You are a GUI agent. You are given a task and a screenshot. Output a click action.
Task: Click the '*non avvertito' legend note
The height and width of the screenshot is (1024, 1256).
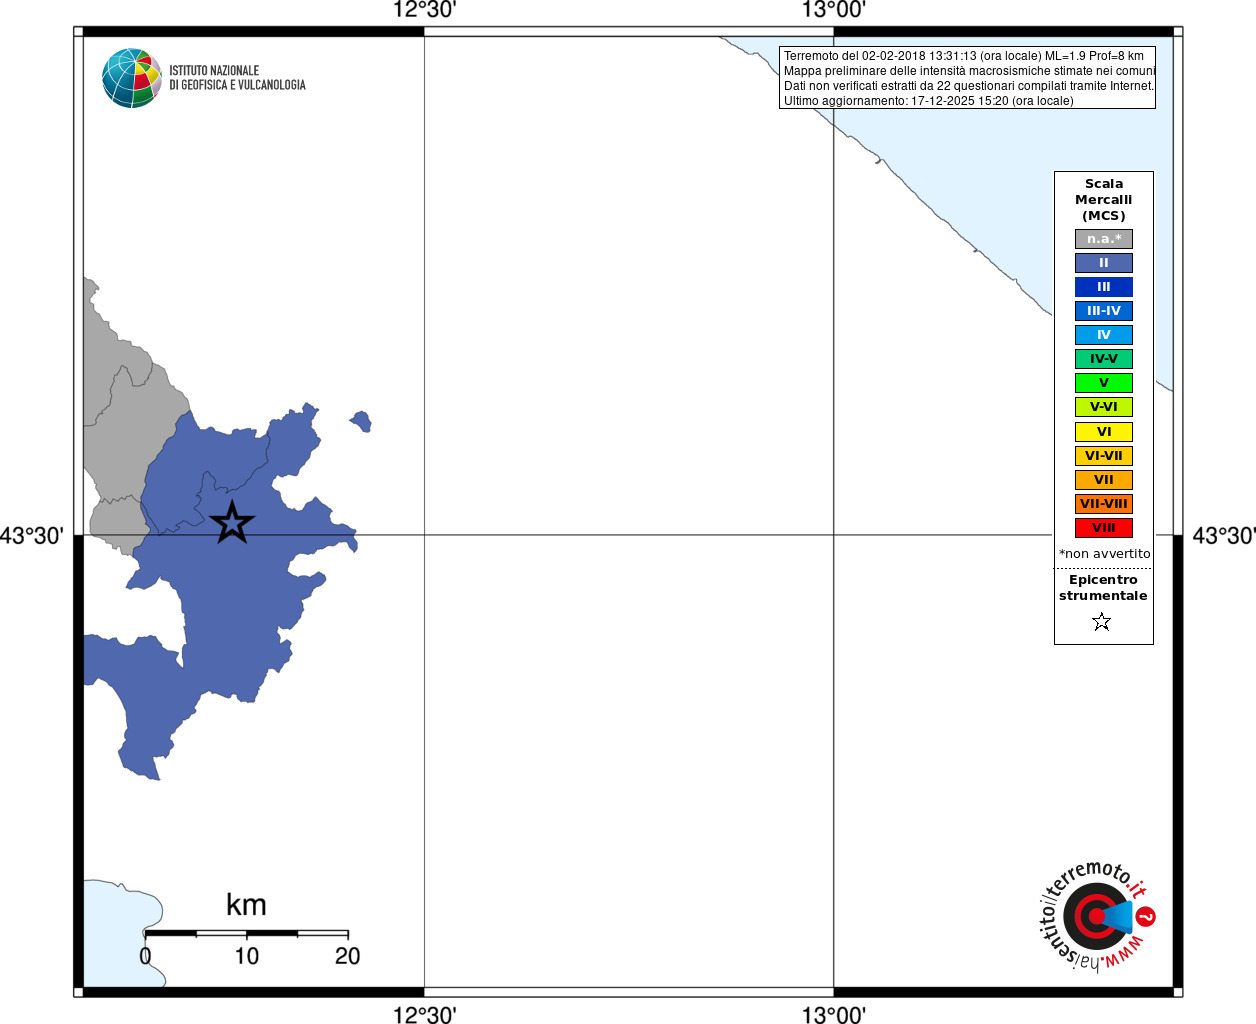point(1105,553)
